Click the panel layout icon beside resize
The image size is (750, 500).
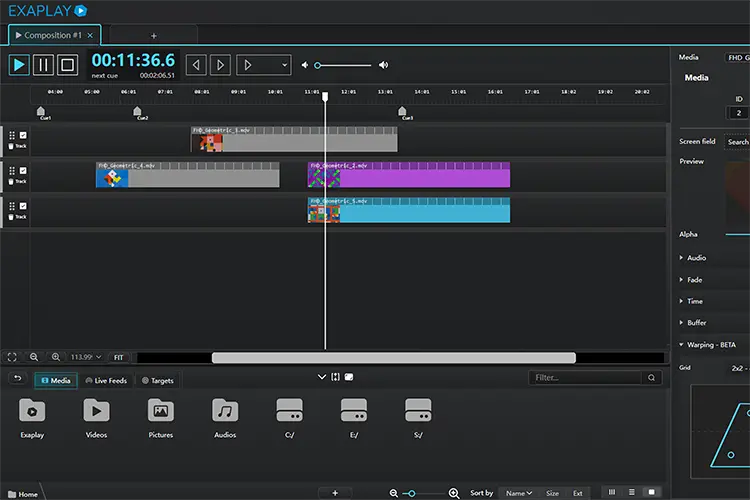pos(349,377)
